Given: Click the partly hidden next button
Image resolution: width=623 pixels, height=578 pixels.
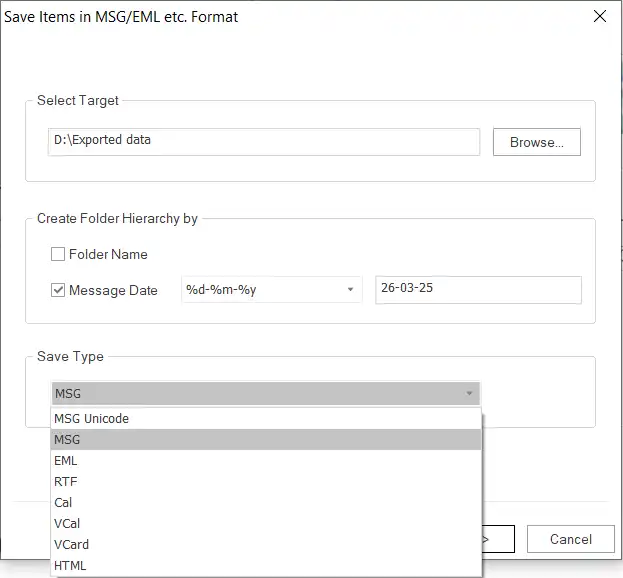Looking at the screenshot, I should point(498,539).
